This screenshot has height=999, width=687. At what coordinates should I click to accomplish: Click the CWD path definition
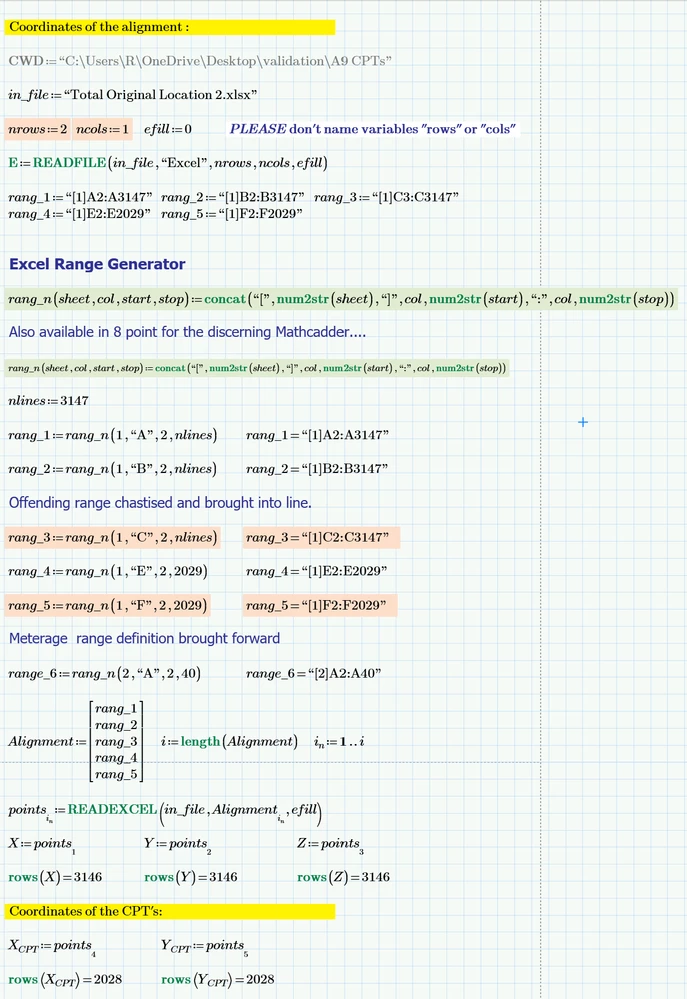coord(199,61)
